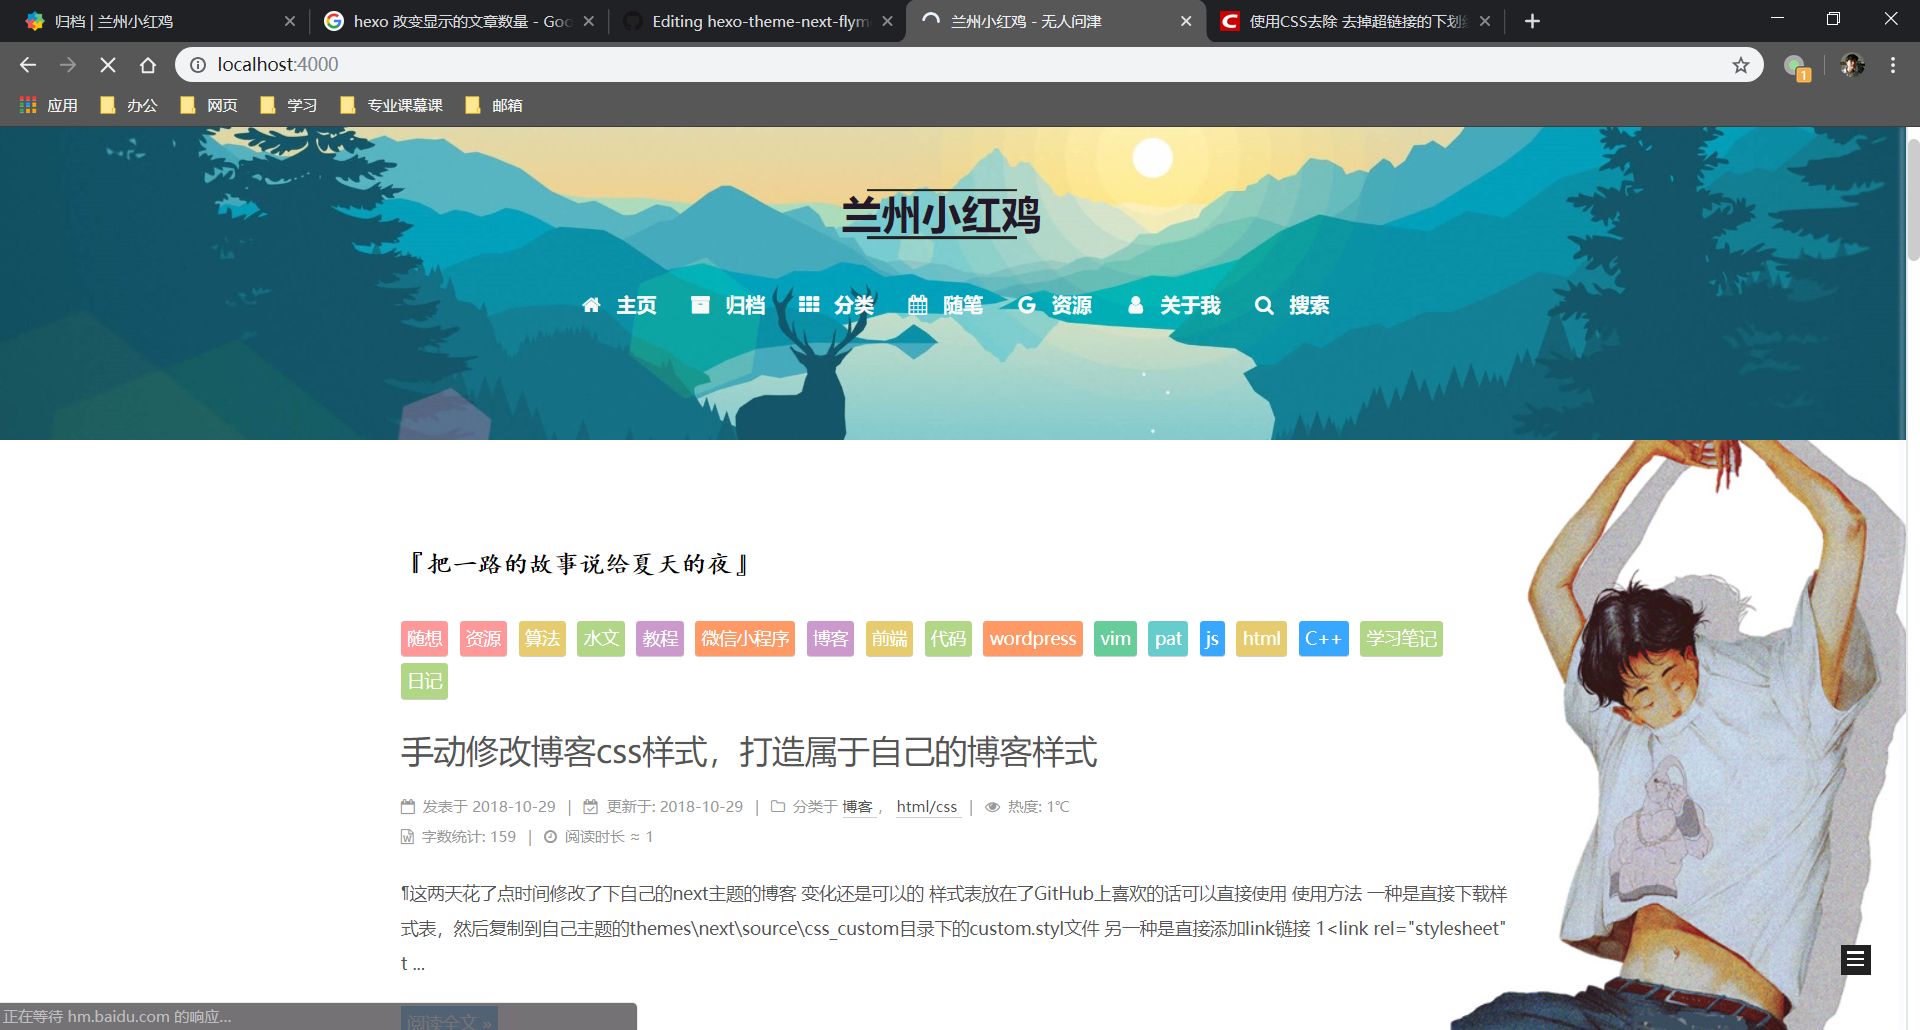Click the extension icon with badge 1
The image size is (1920, 1030).
point(1797,64)
